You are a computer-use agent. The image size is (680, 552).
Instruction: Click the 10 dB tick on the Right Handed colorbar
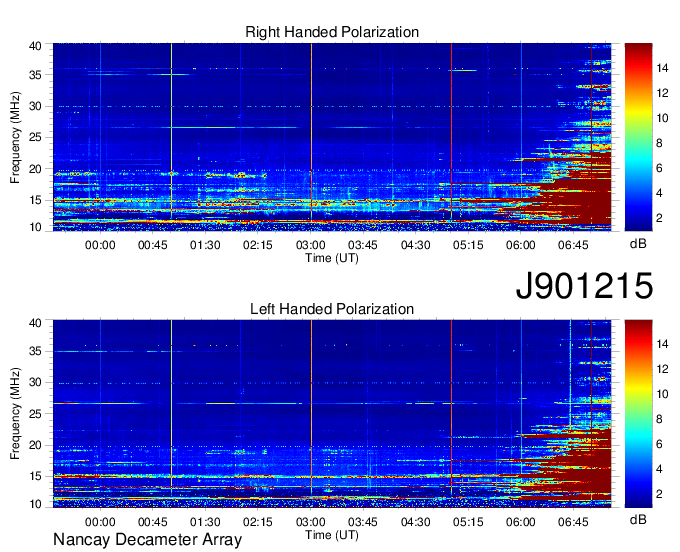coord(662,118)
